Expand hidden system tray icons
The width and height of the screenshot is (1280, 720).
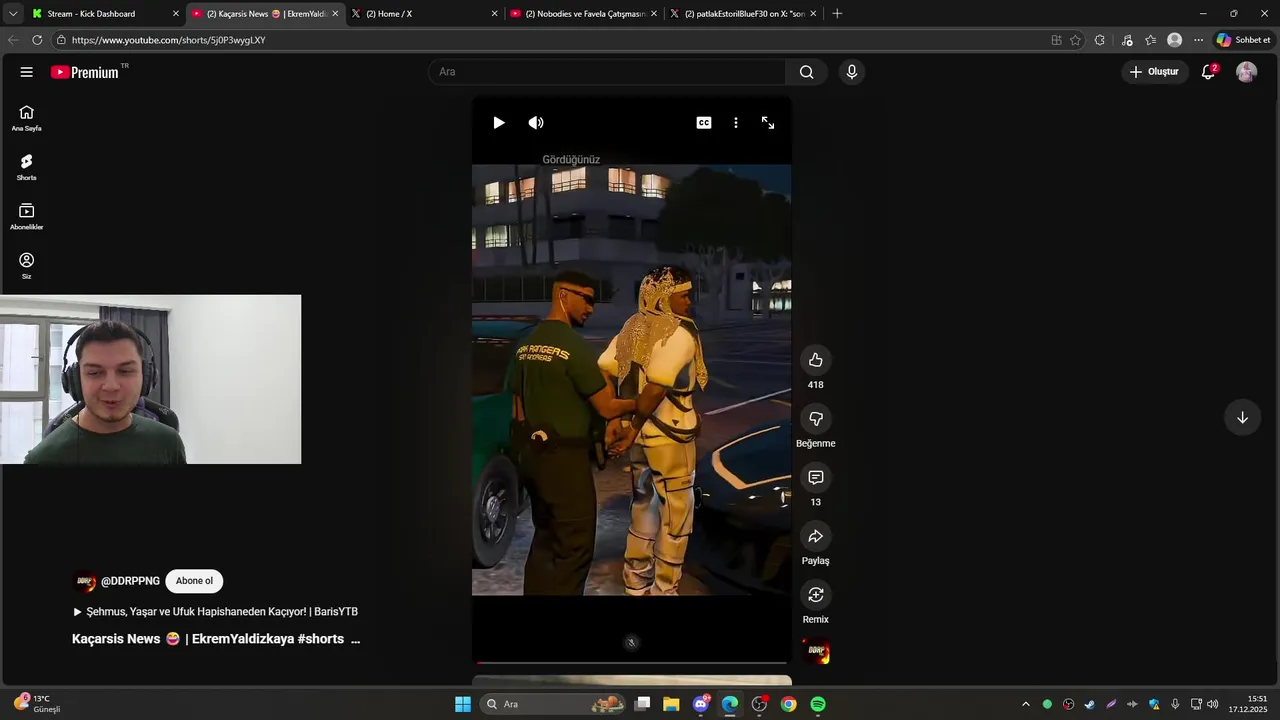pyautogui.click(x=1025, y=704)
